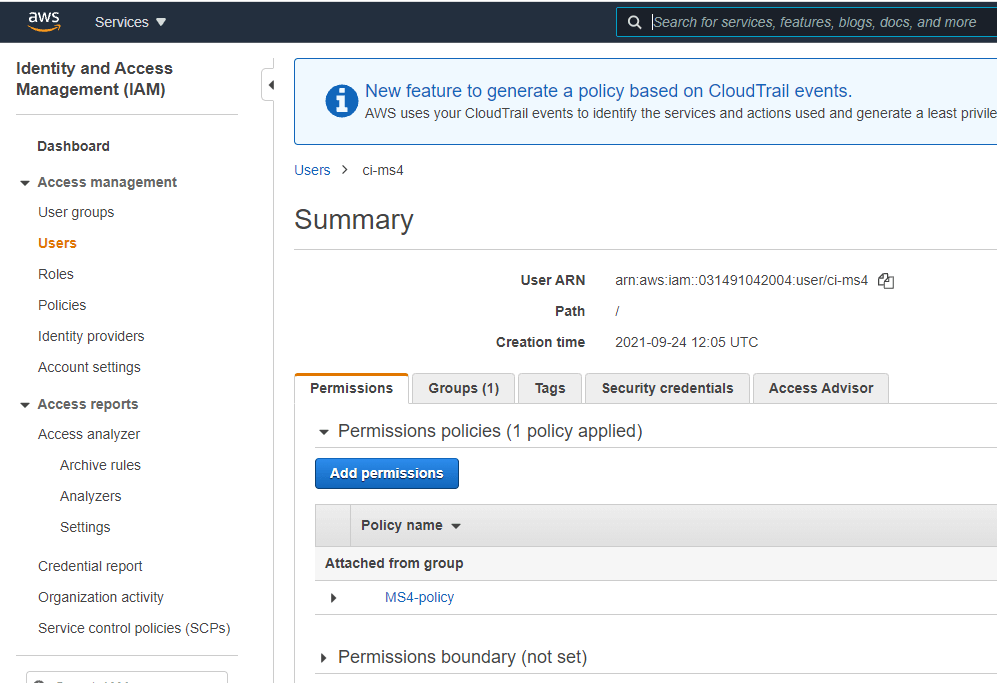Screen dimensions: 997x683
Task: Open Service control policies (SCPs)
Action: click(134, 628)
